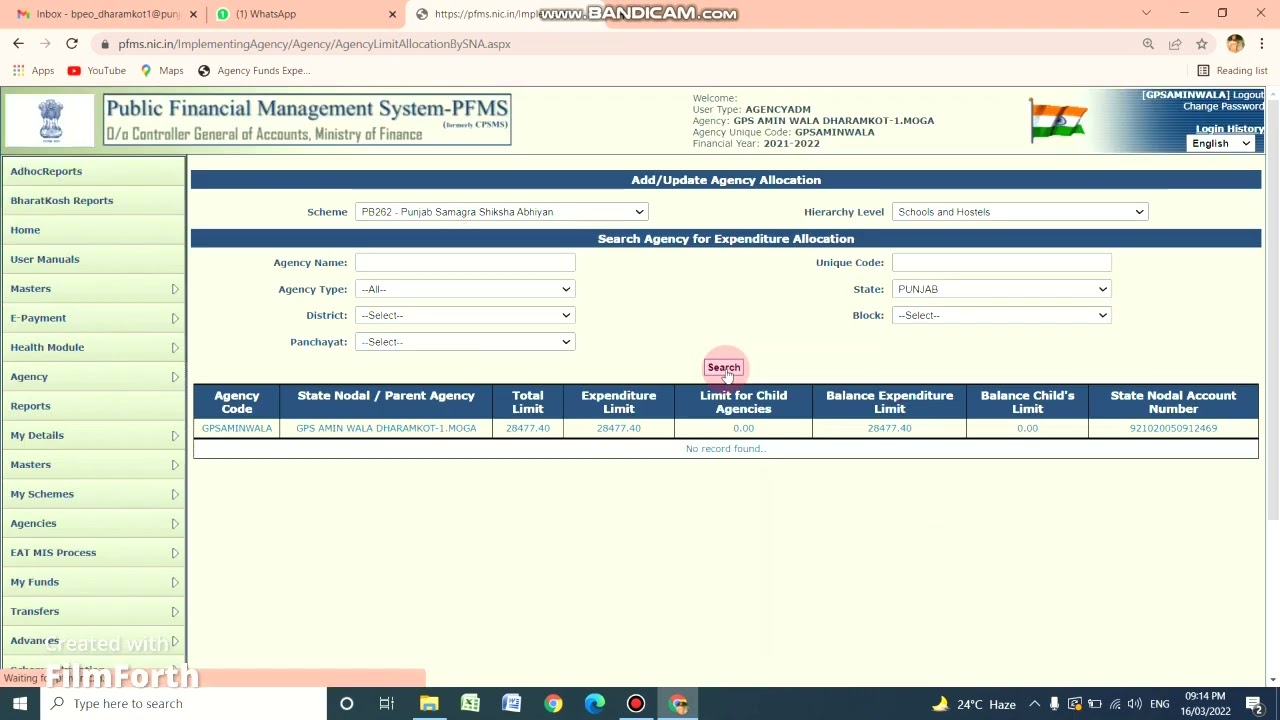The height and width of the screenshot is (720, 1280).
Task: Click the Chrome profile avatar
Action: (1235, 43)
